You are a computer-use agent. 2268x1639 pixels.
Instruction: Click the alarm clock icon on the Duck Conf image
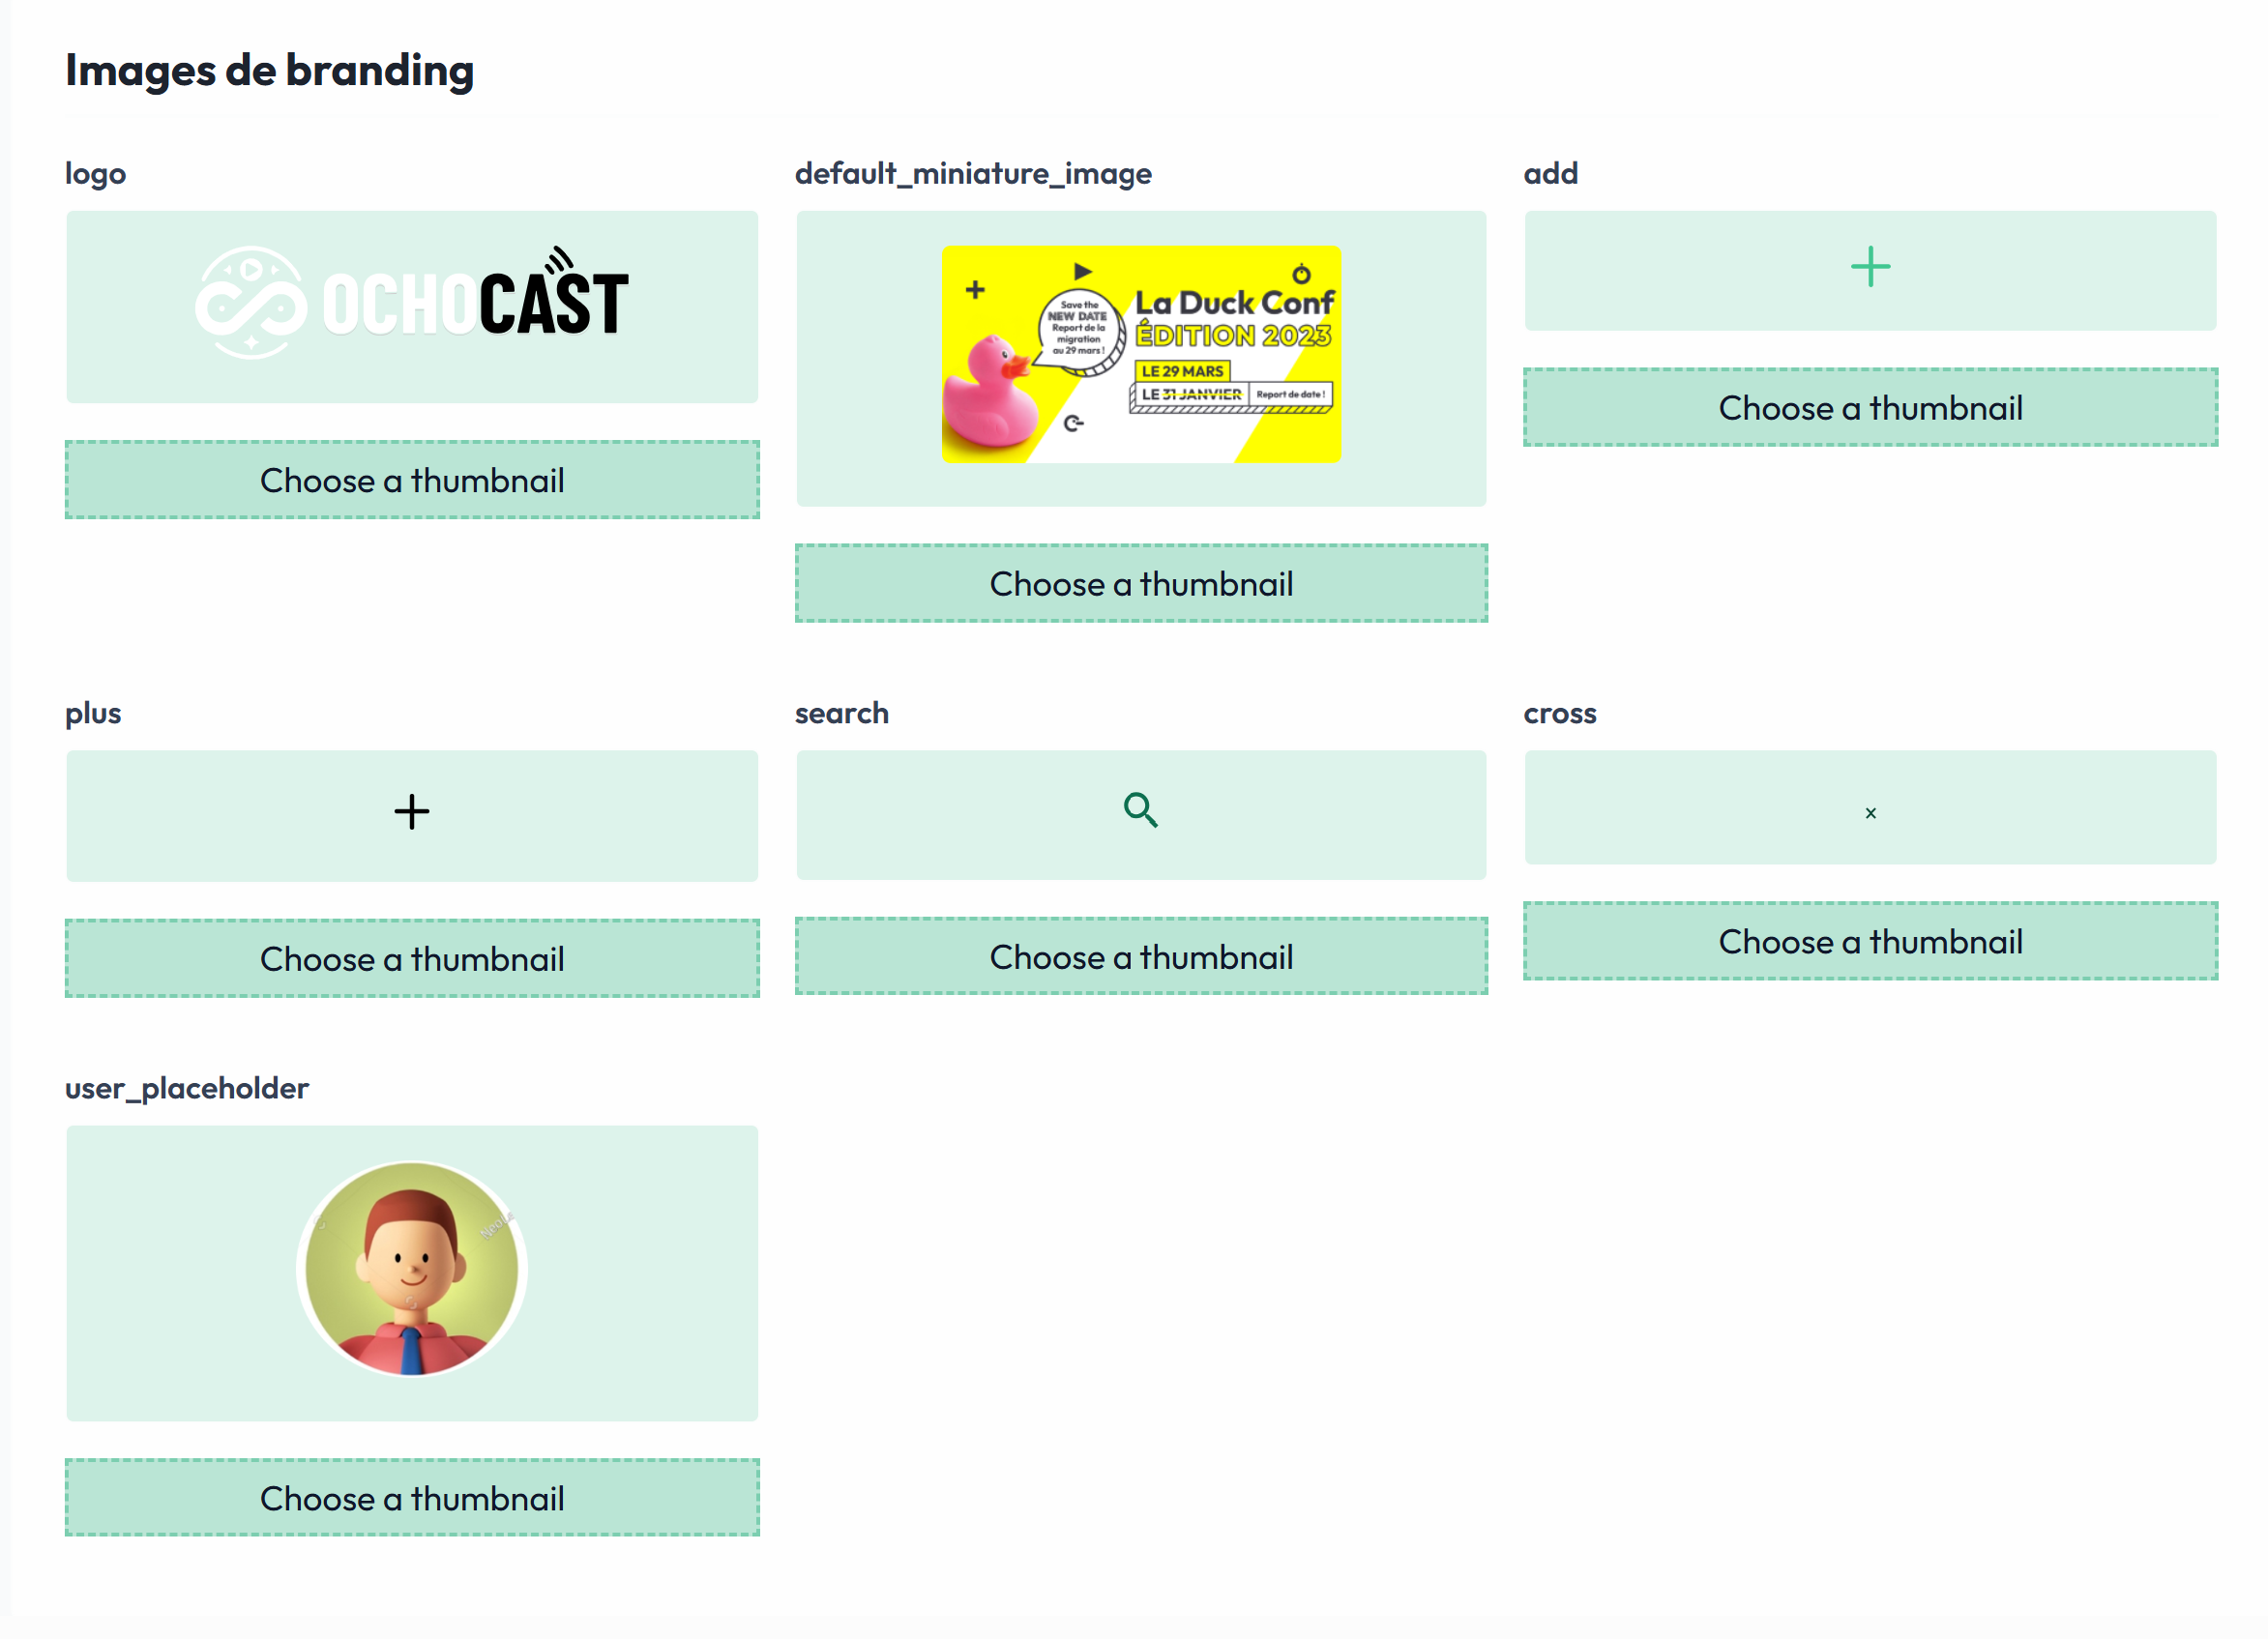(x=1302, y=272)
